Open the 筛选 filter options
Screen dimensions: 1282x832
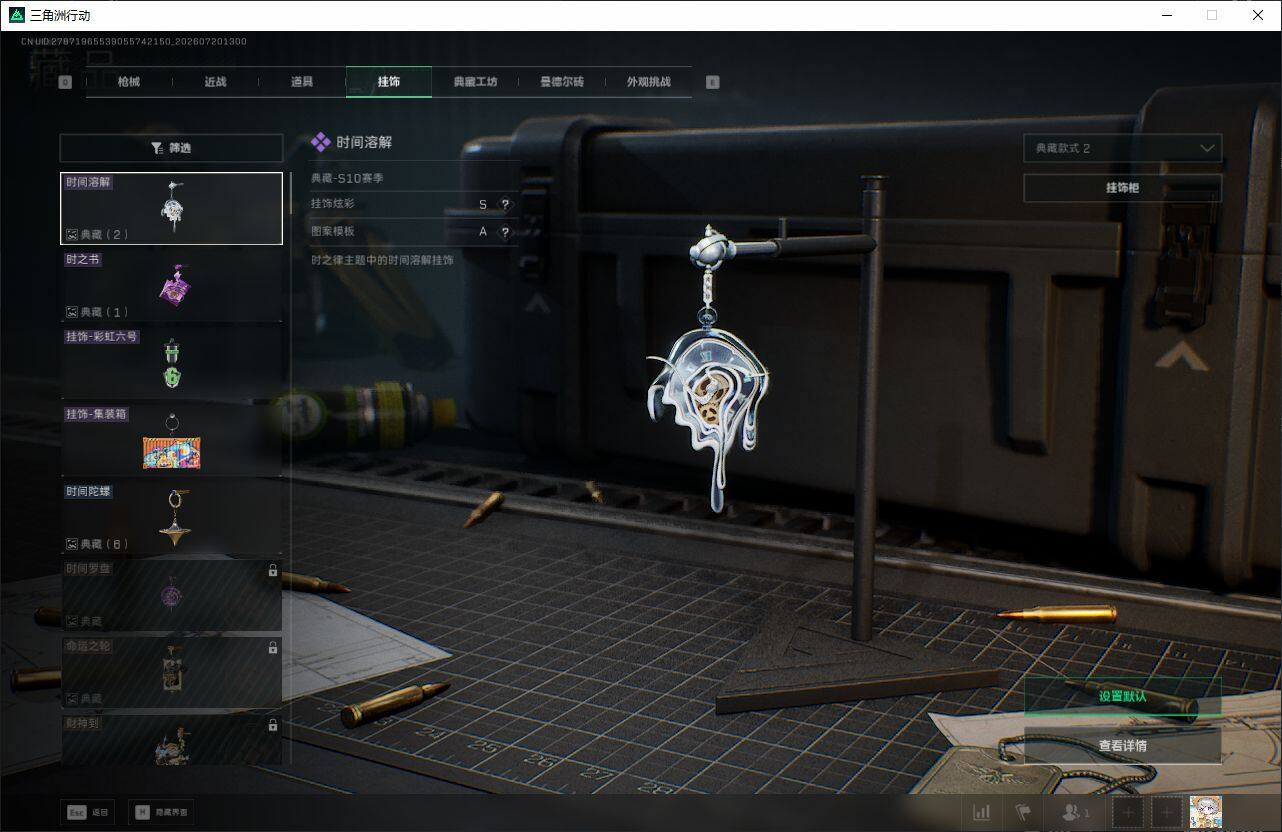171,148
